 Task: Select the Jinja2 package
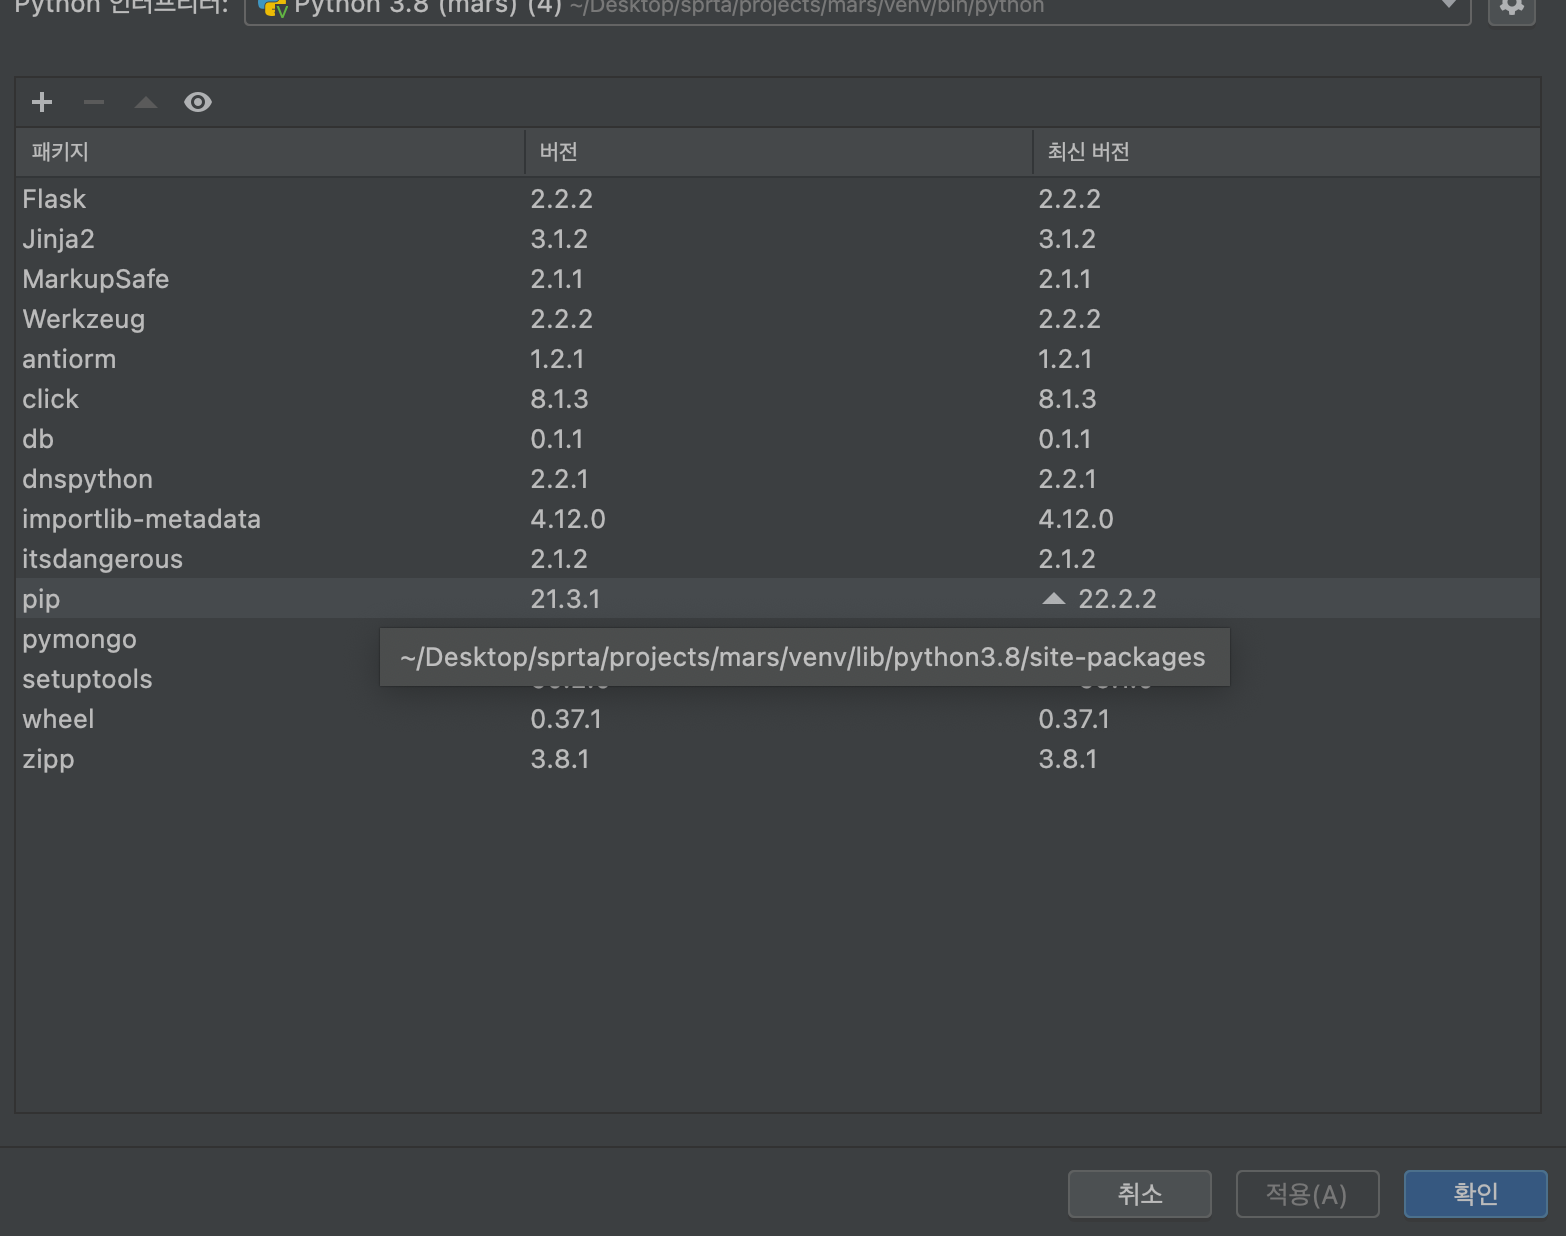[58, 239]
